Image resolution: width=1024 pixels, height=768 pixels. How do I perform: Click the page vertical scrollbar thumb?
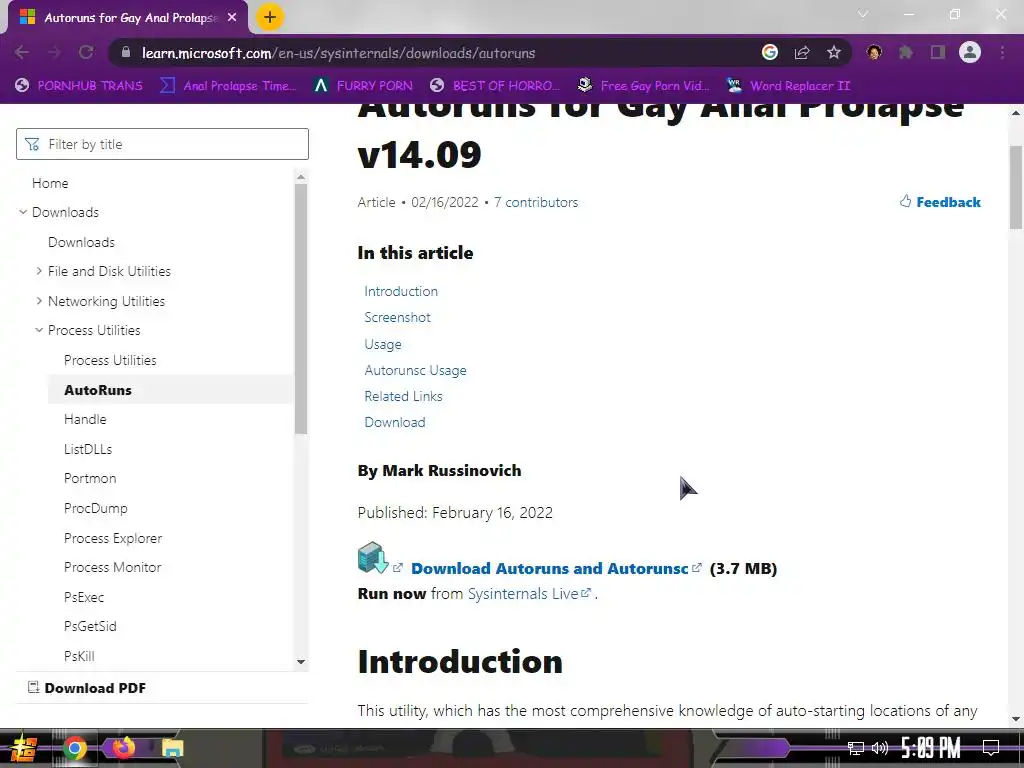(1016, 187)
